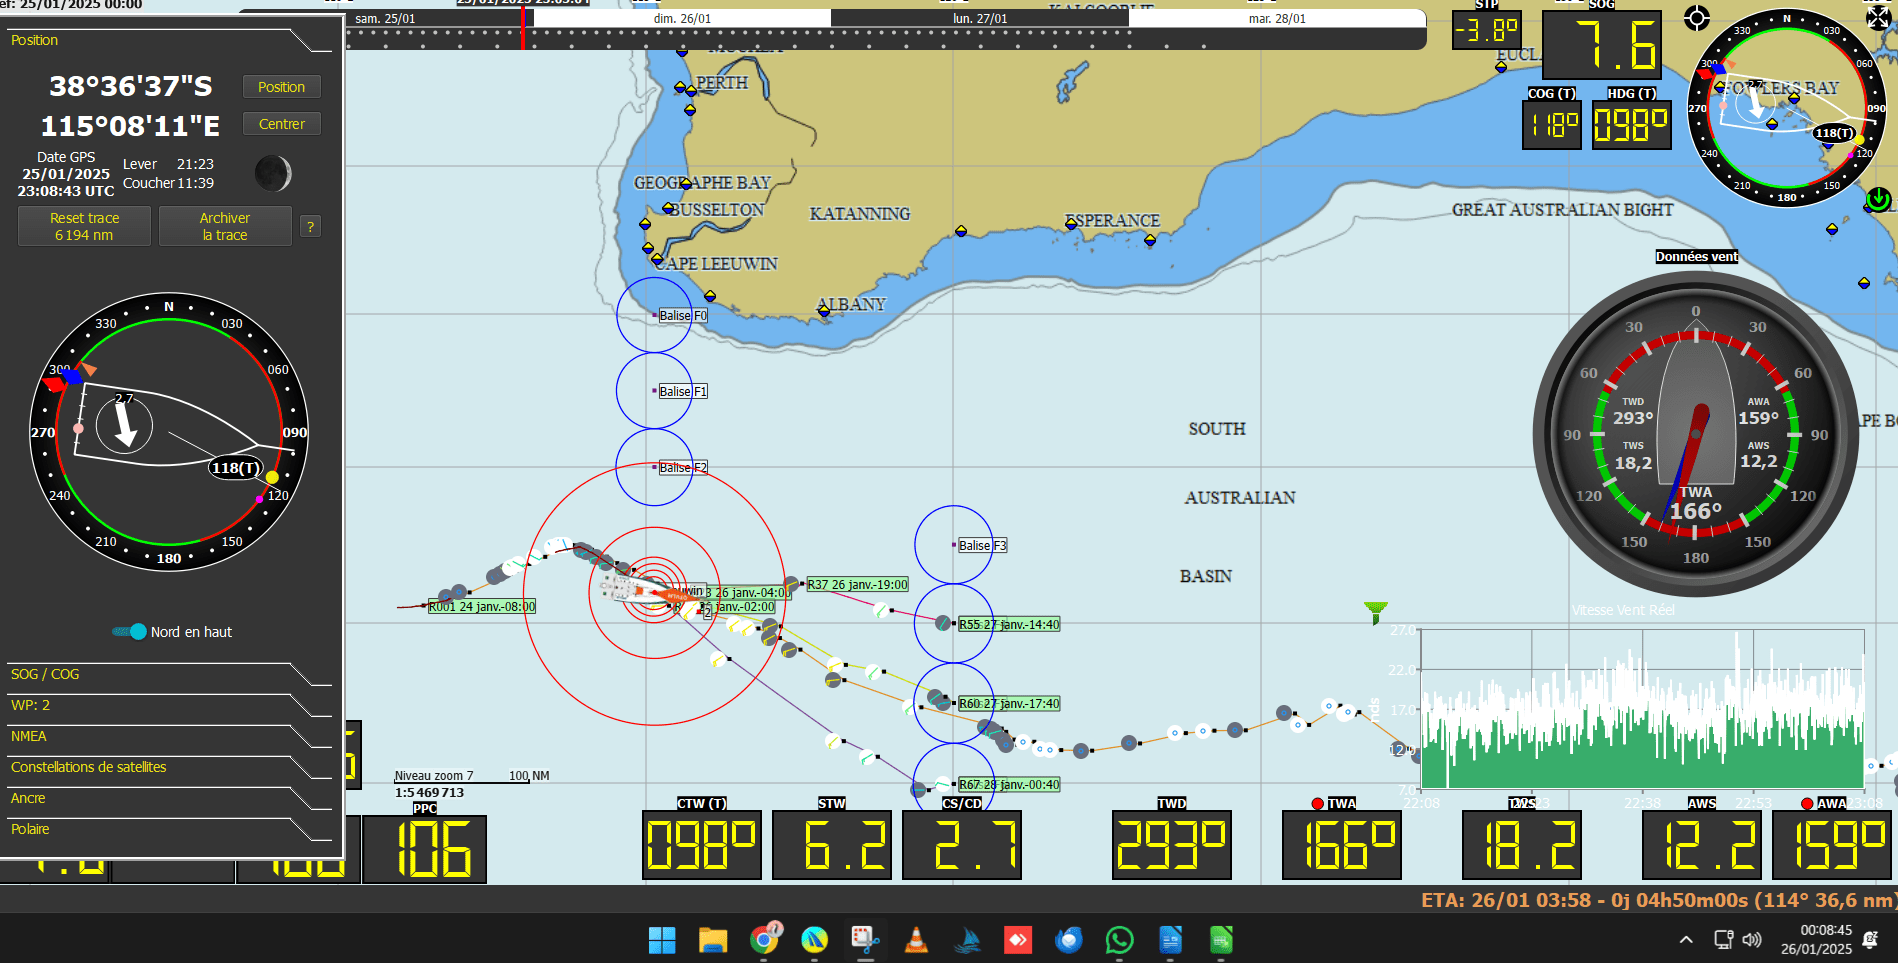1898x963 pixels.
Task: Click the harbor marker at Albany
Action: tap(824, 311)
